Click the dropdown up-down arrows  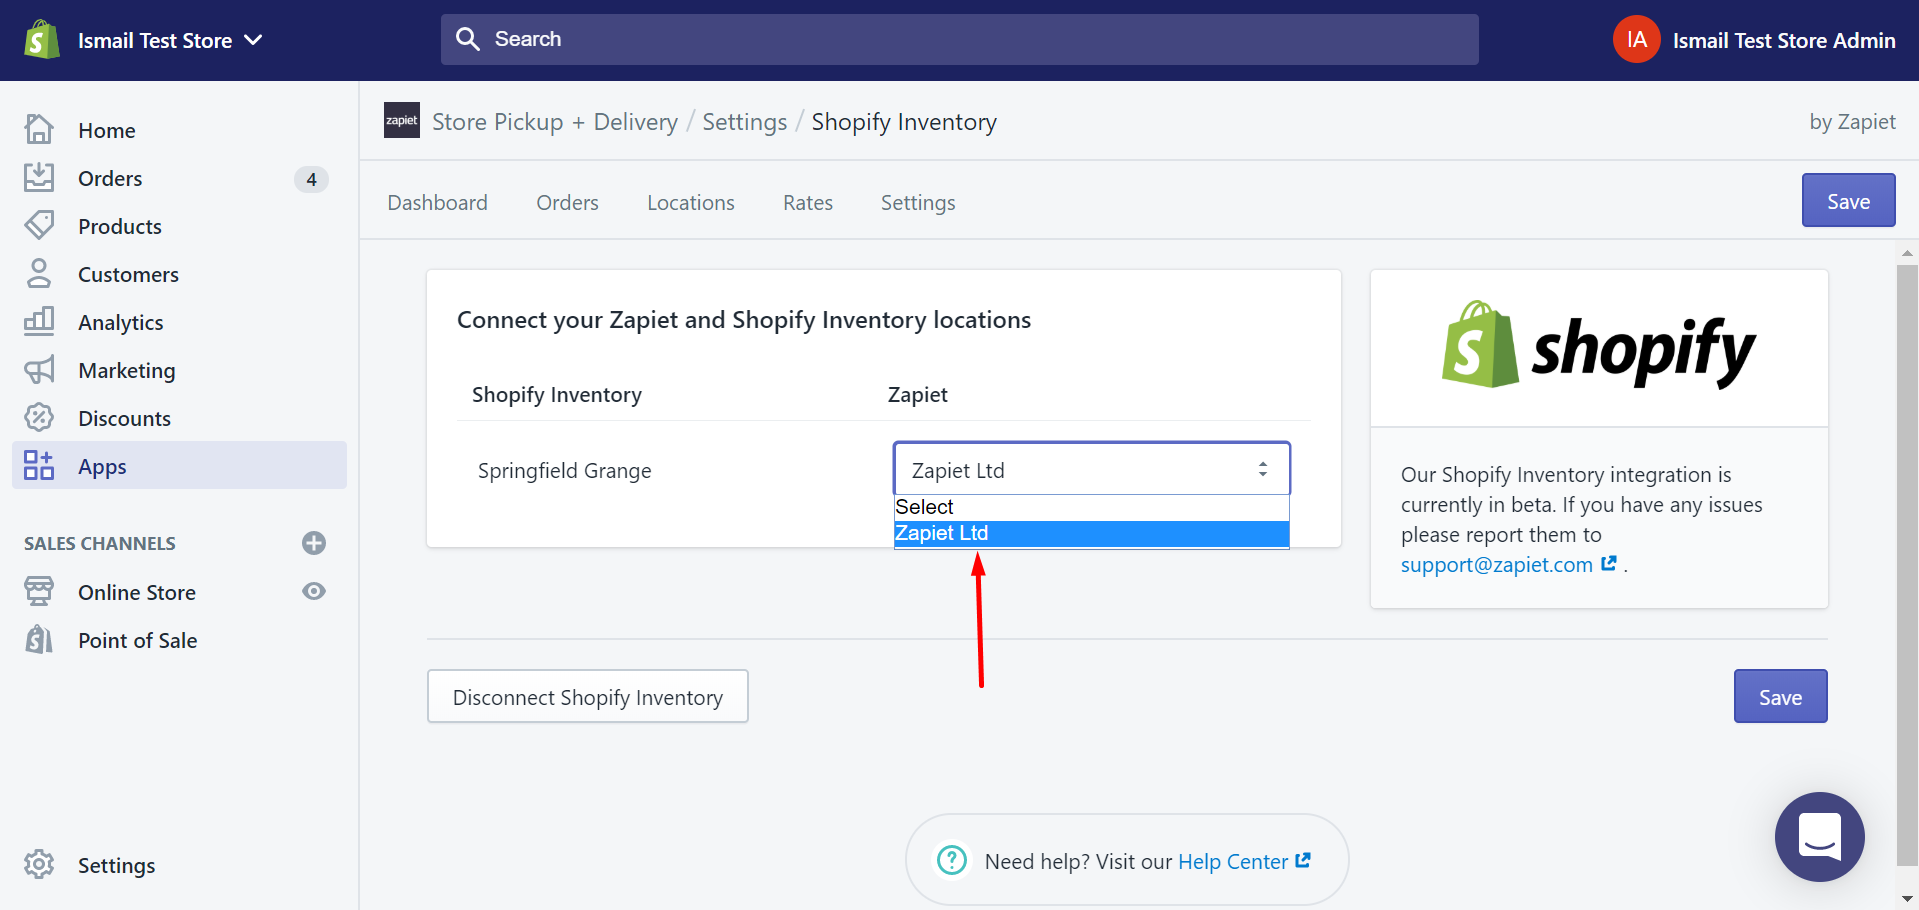(1263, 469)
